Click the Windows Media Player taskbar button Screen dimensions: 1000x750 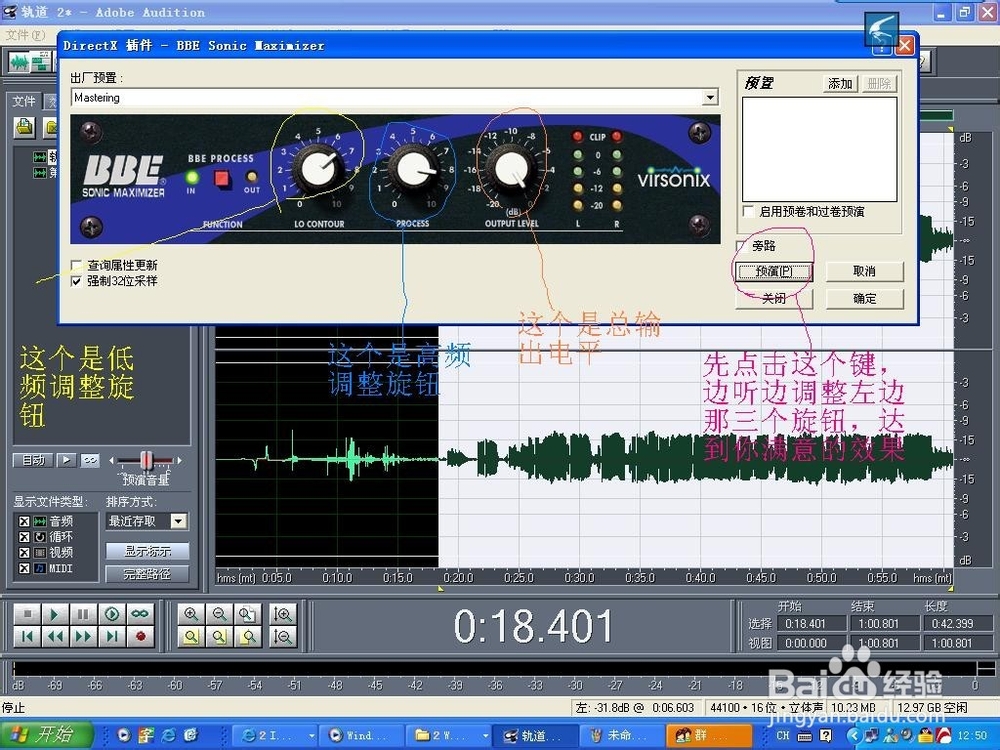click(x=361, y=735)
